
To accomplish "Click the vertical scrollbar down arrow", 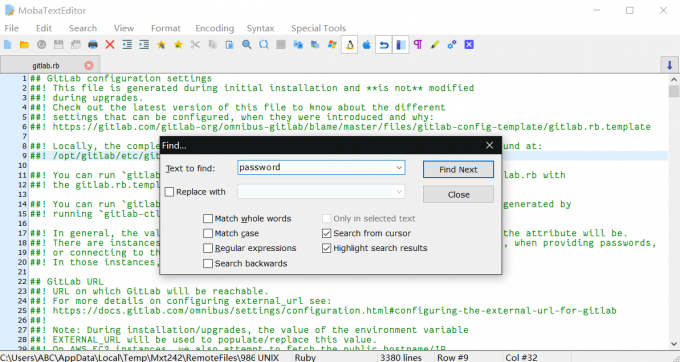I will pyautogui.click(x=673, y=343).
